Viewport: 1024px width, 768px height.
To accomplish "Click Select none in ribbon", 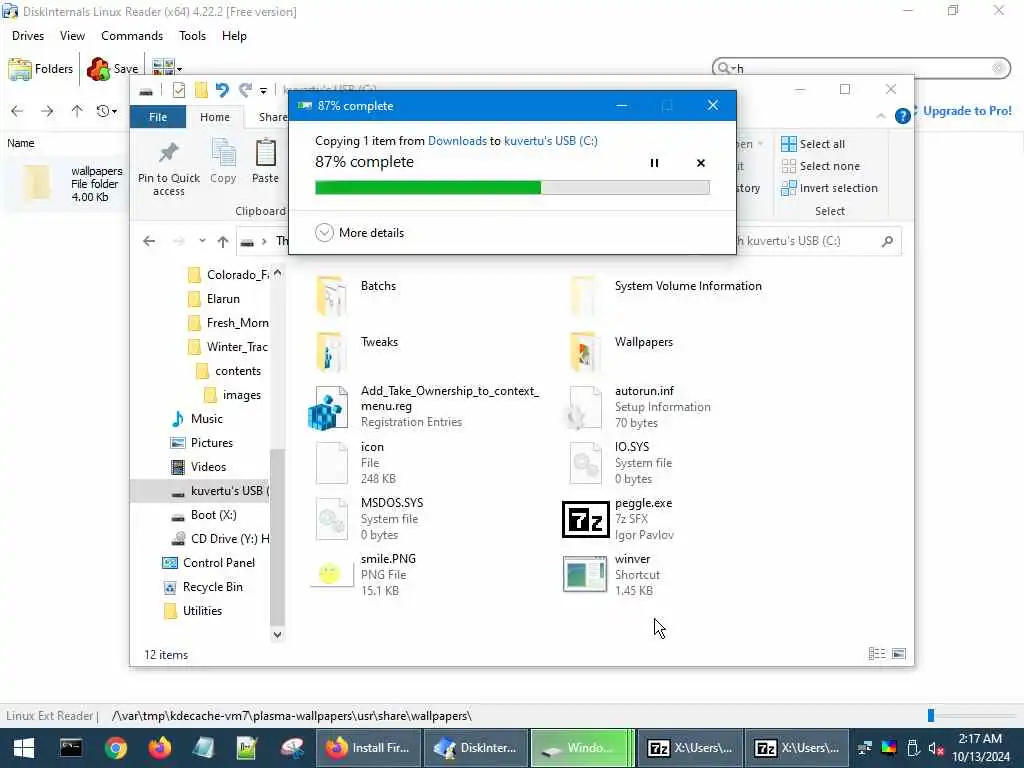I will pos(820,166).
